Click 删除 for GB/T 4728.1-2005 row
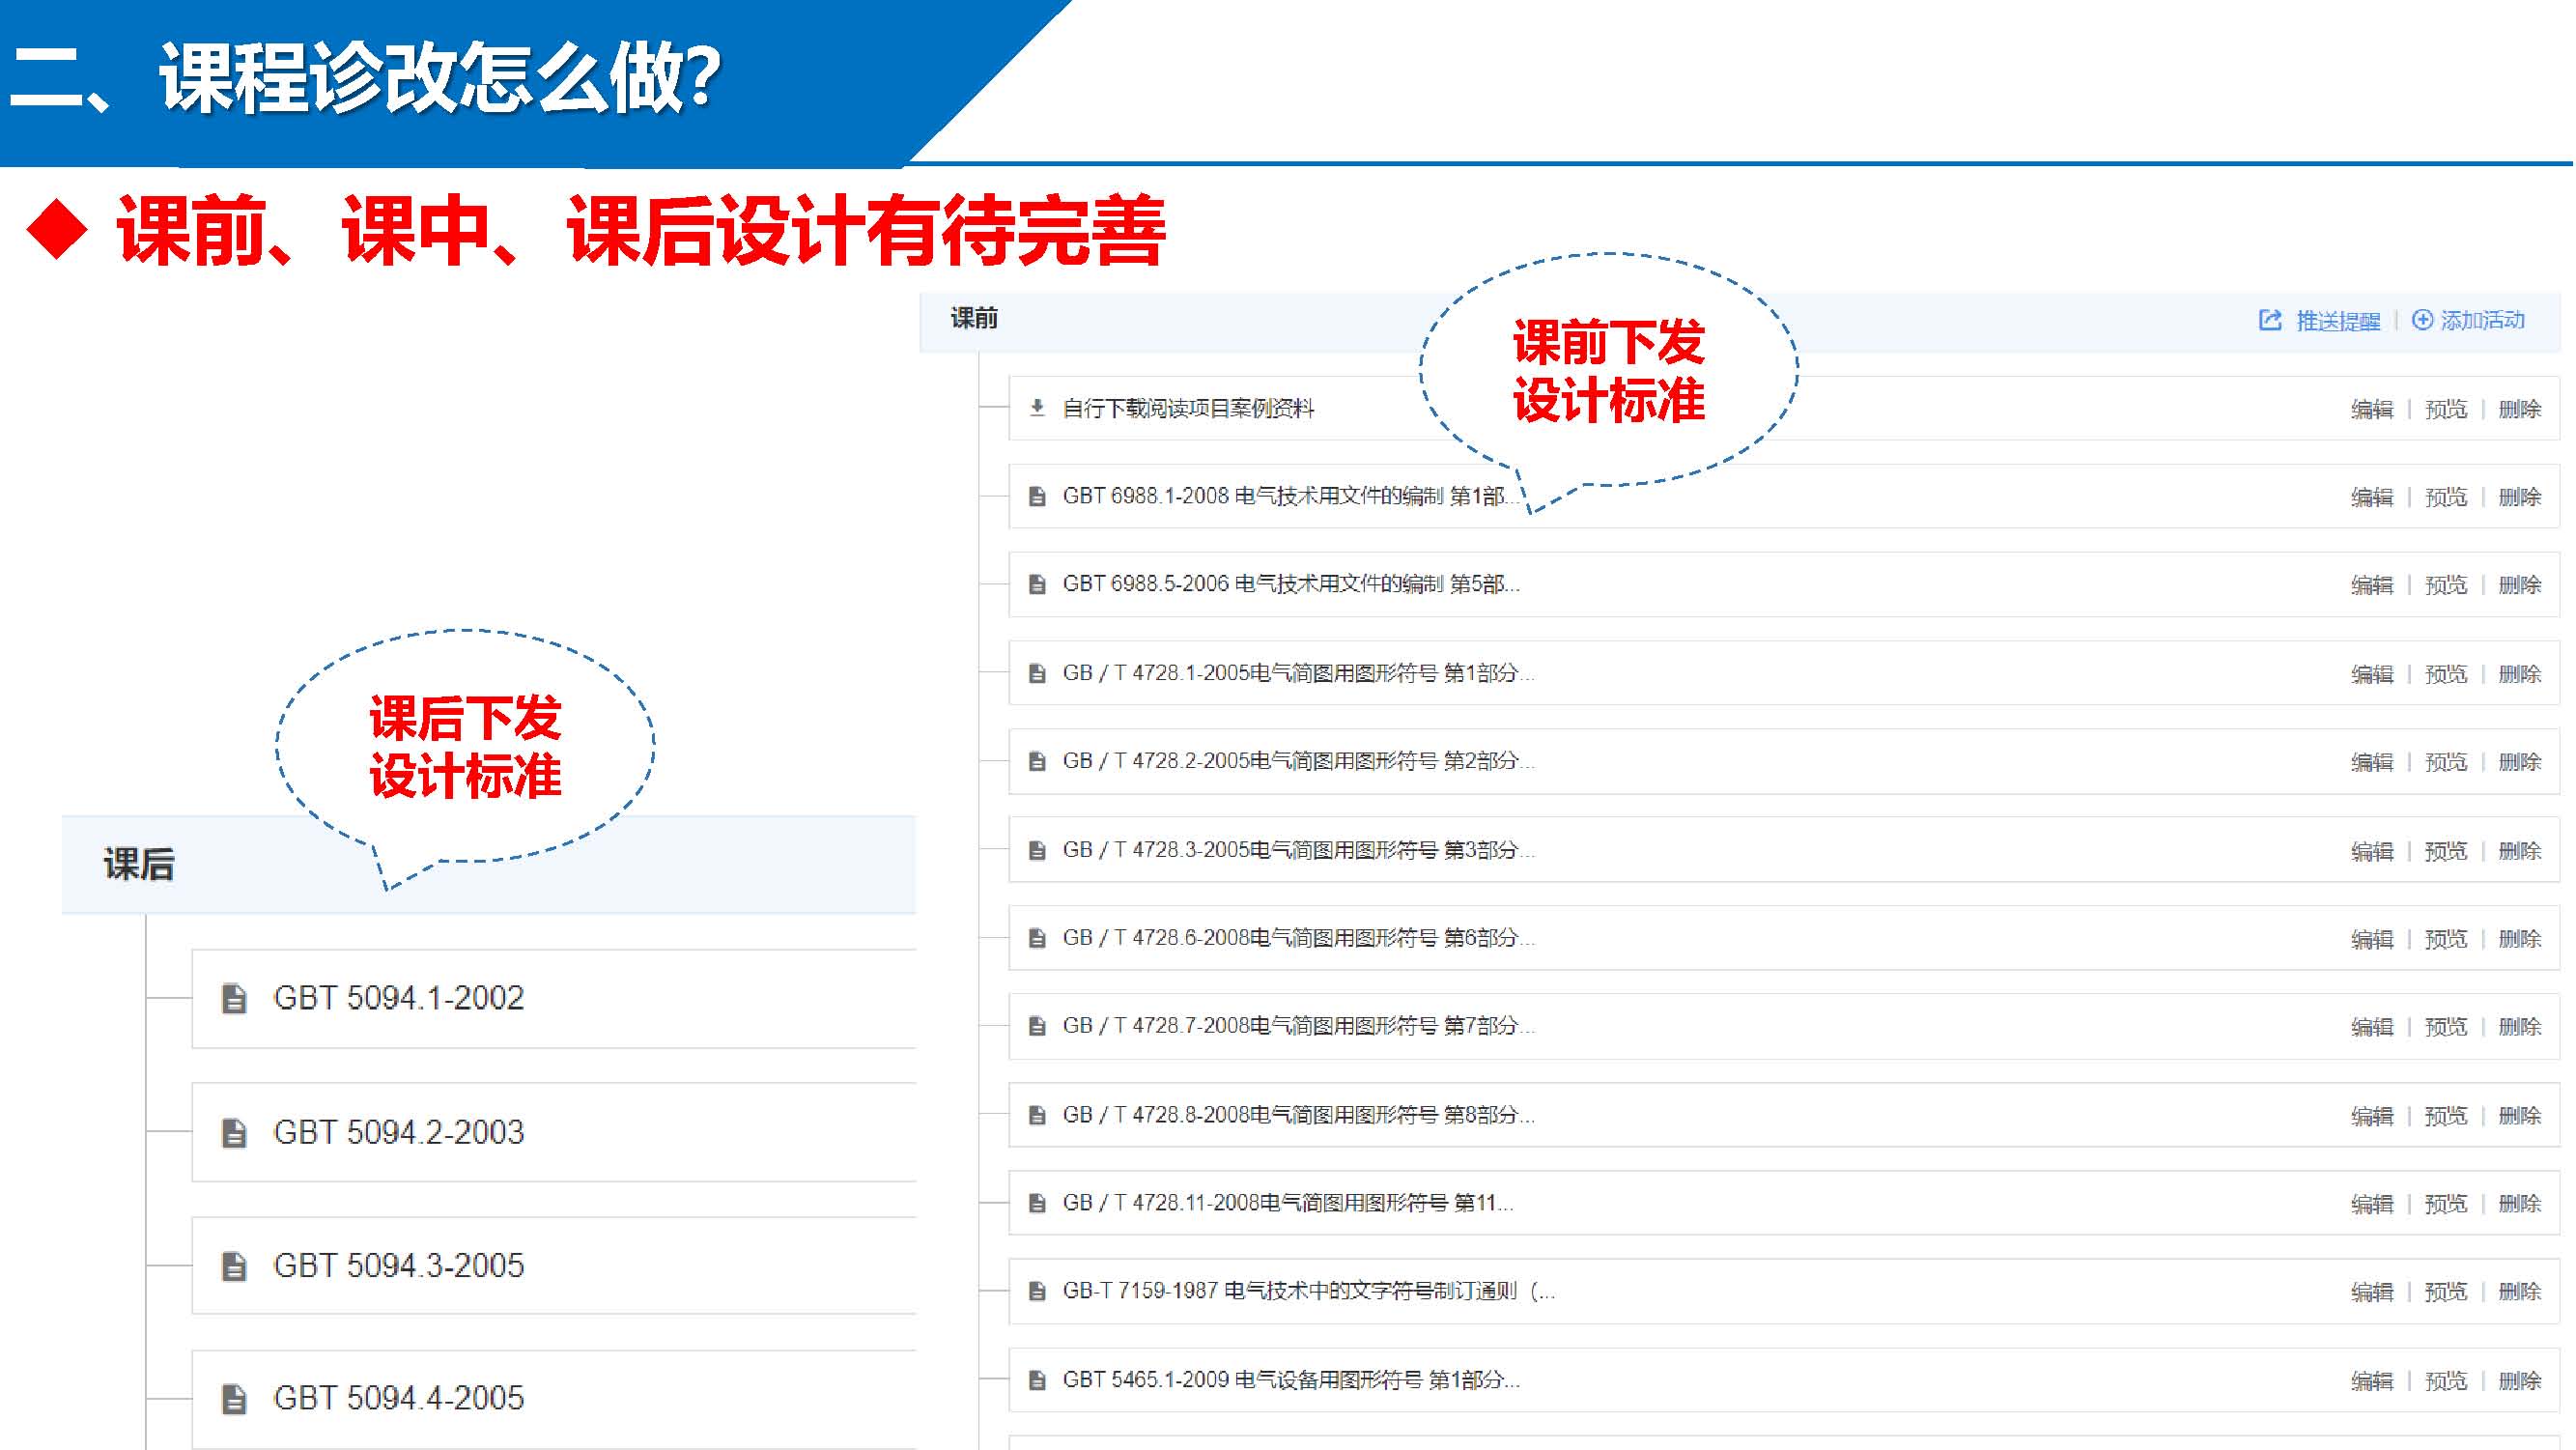Viewport: 2576px width, 1450px height. 2520,674
